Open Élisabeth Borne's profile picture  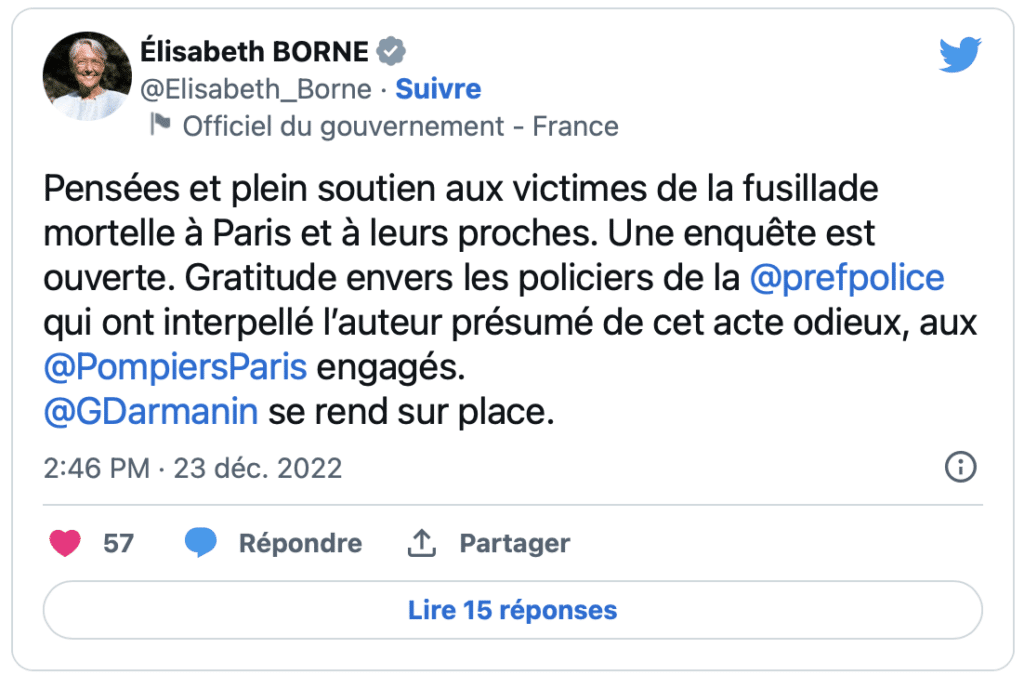tap(87, 76)
